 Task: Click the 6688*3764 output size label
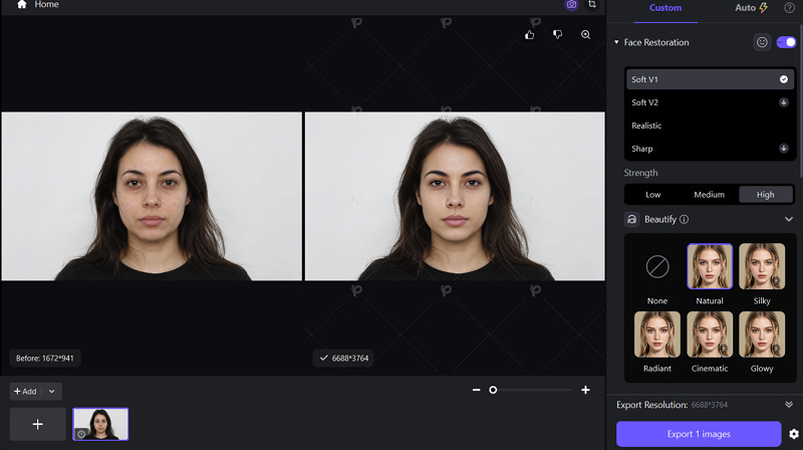(344, 358)
